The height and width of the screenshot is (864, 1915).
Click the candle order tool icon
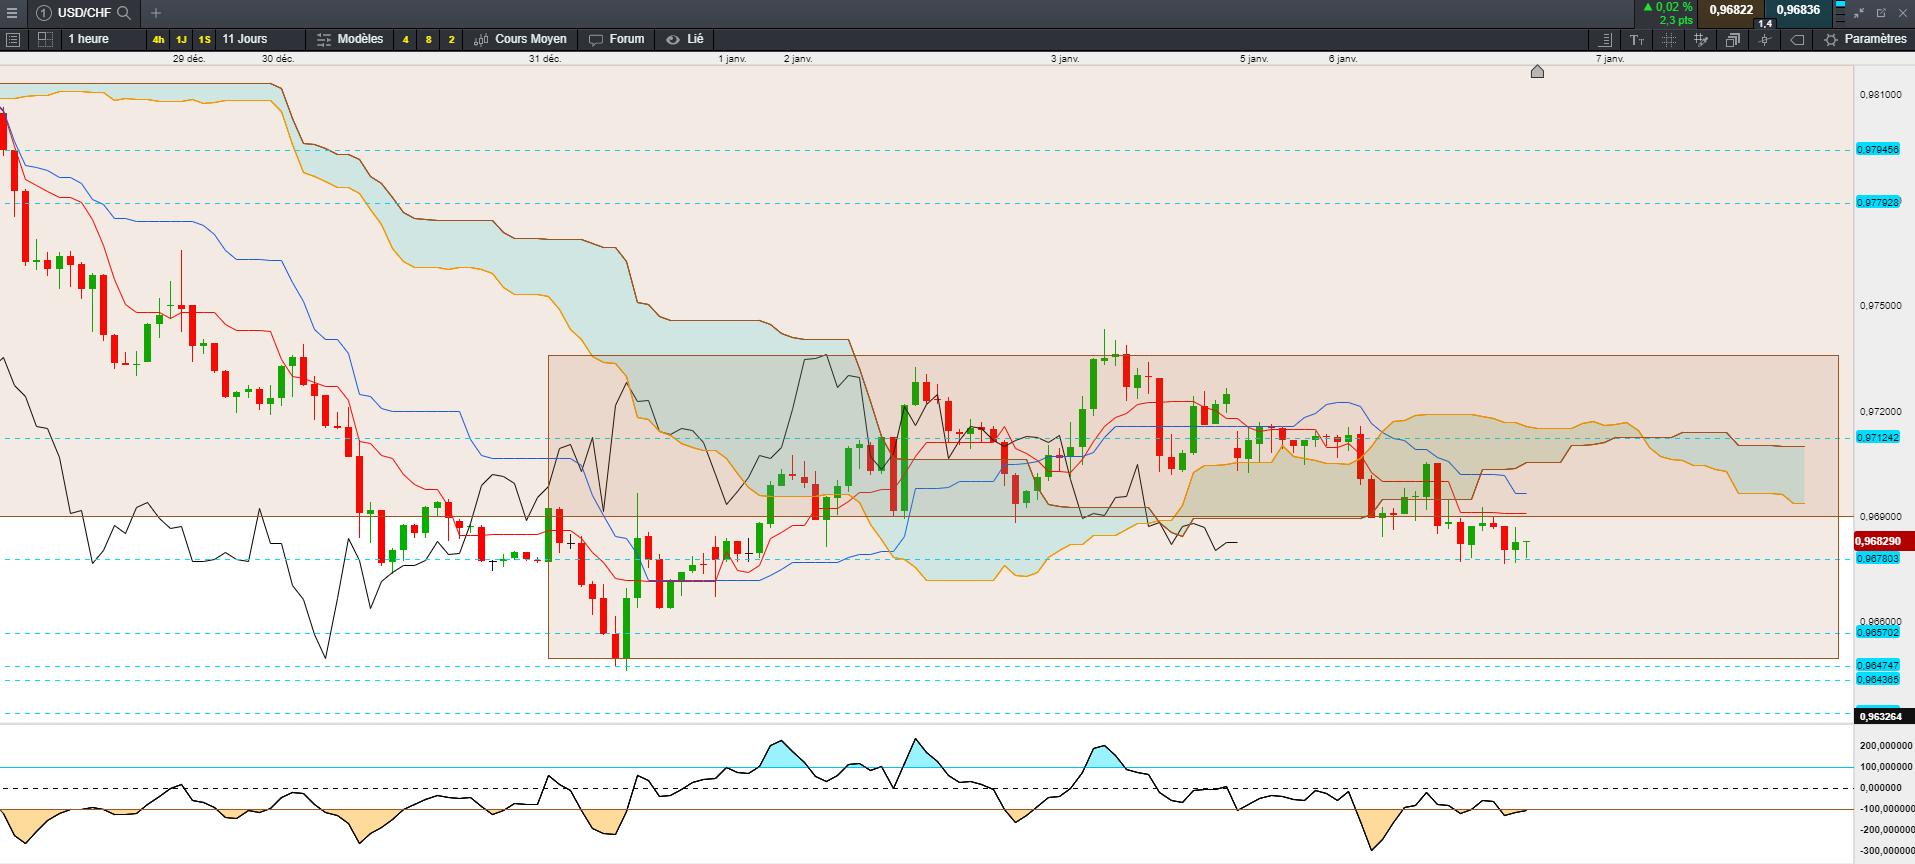tap(1765, 39)
